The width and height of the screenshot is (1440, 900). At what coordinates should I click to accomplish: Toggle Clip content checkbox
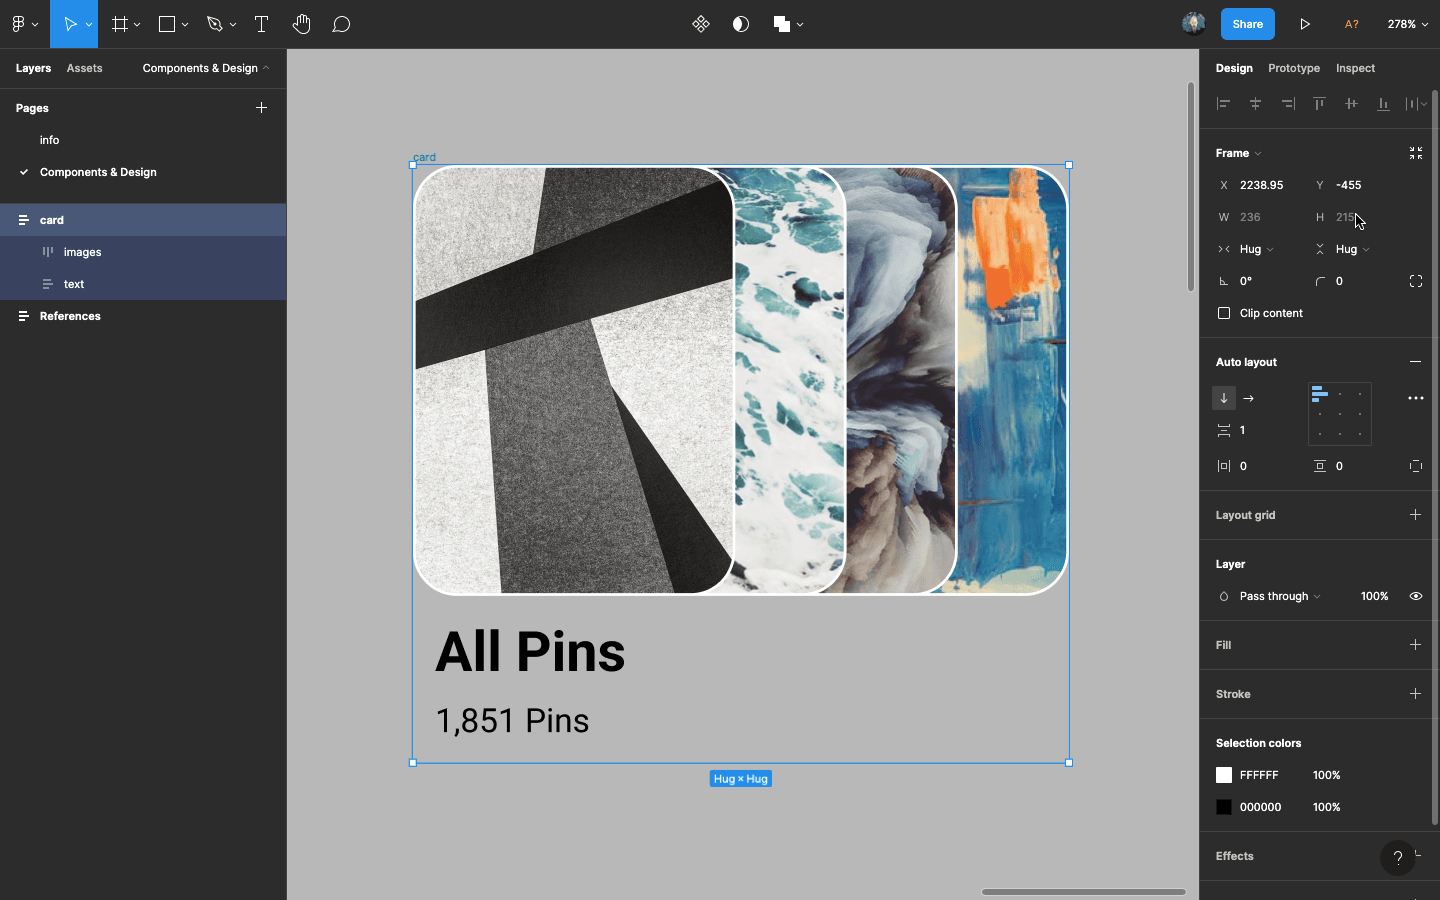(x=1224, y=313)
